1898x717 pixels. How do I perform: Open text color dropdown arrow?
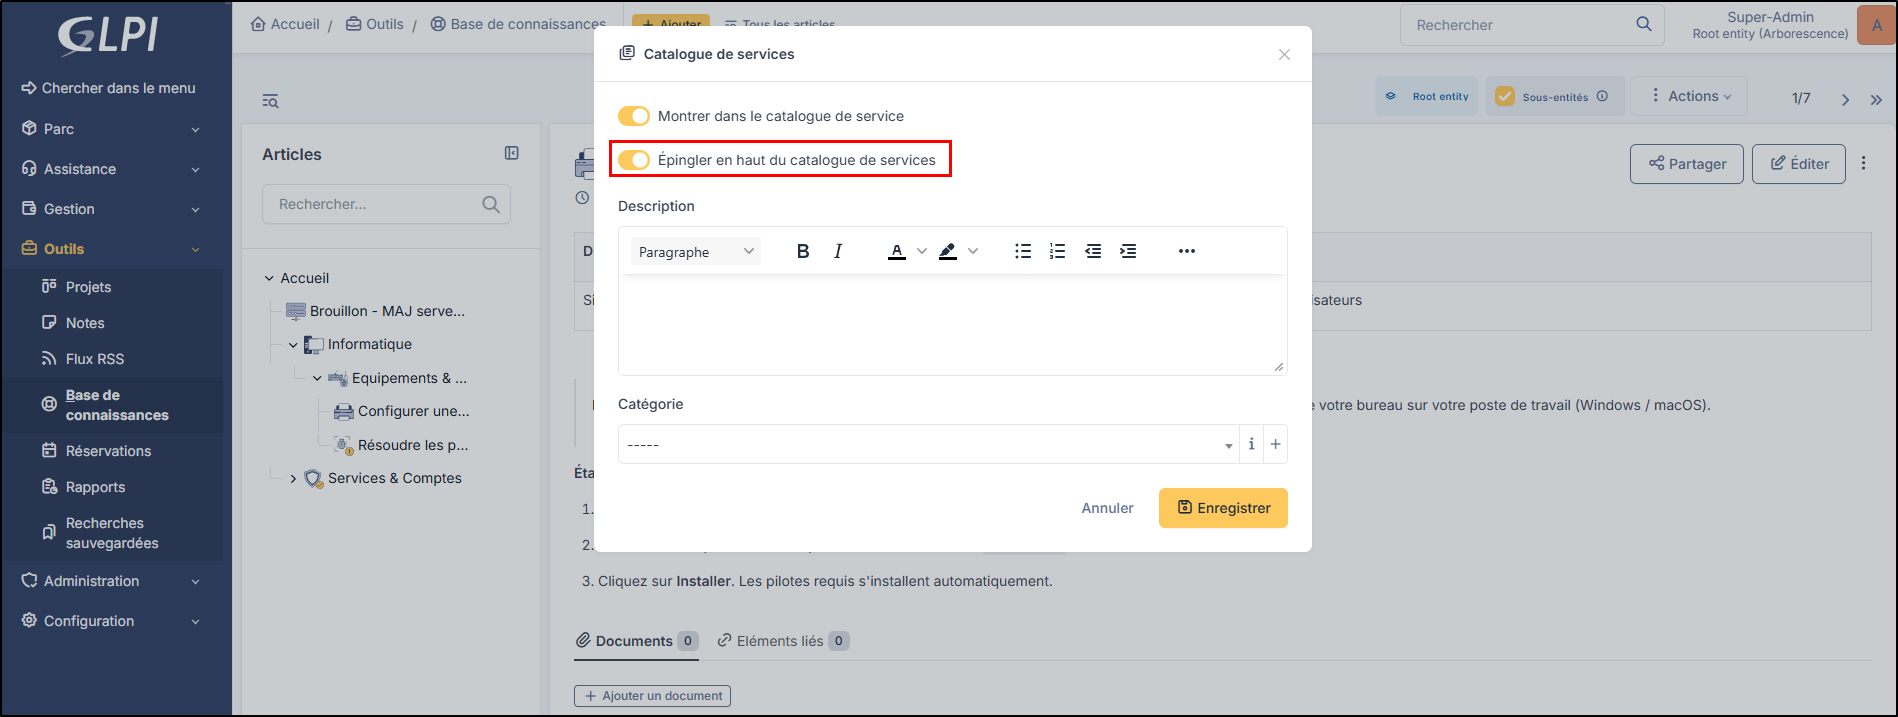click(922, 251)
